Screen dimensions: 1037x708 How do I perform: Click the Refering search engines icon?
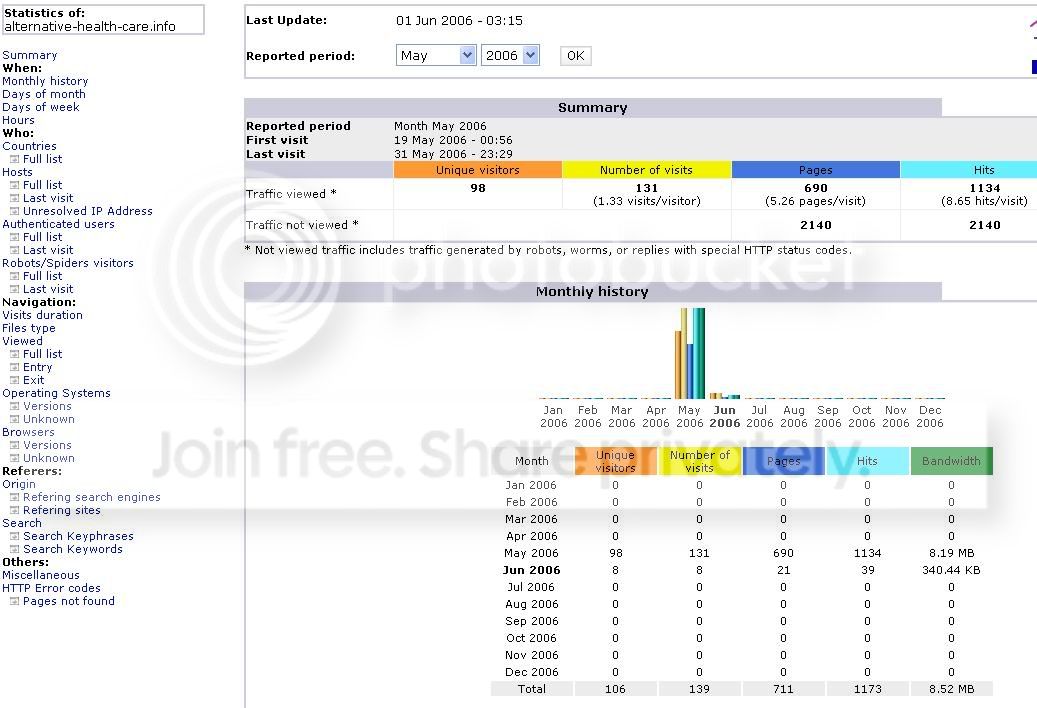[14, 498]
